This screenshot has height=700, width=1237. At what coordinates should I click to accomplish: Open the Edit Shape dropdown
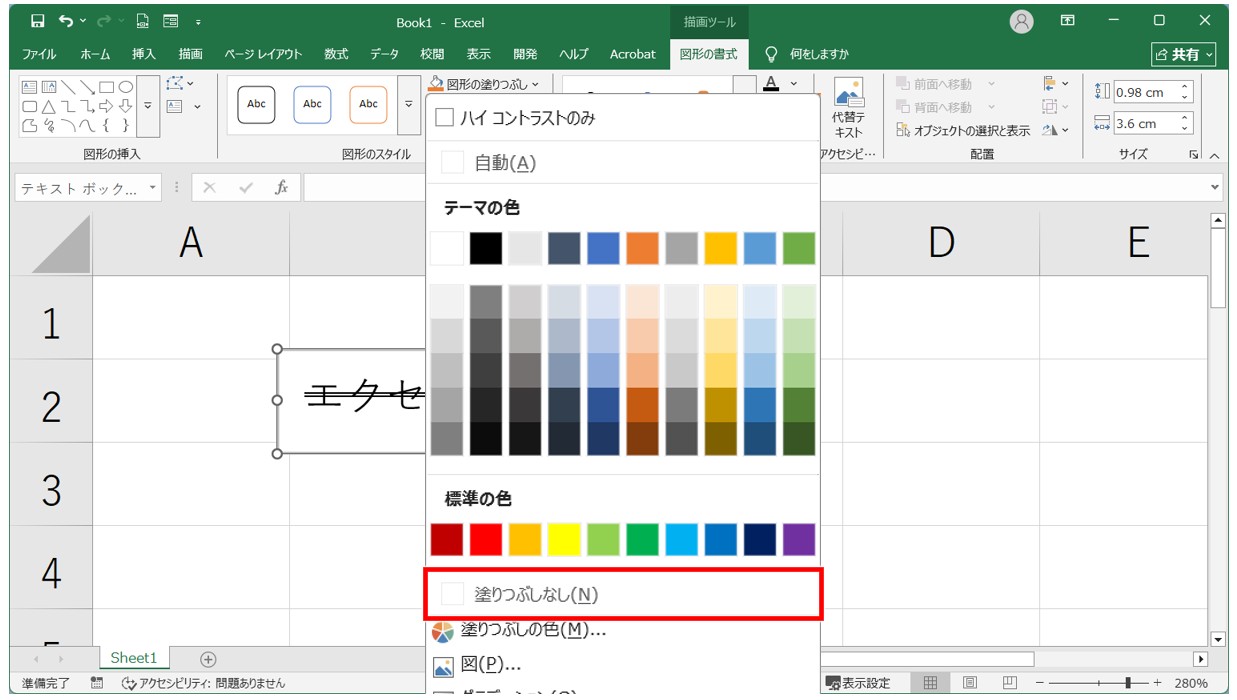(181, 84)
